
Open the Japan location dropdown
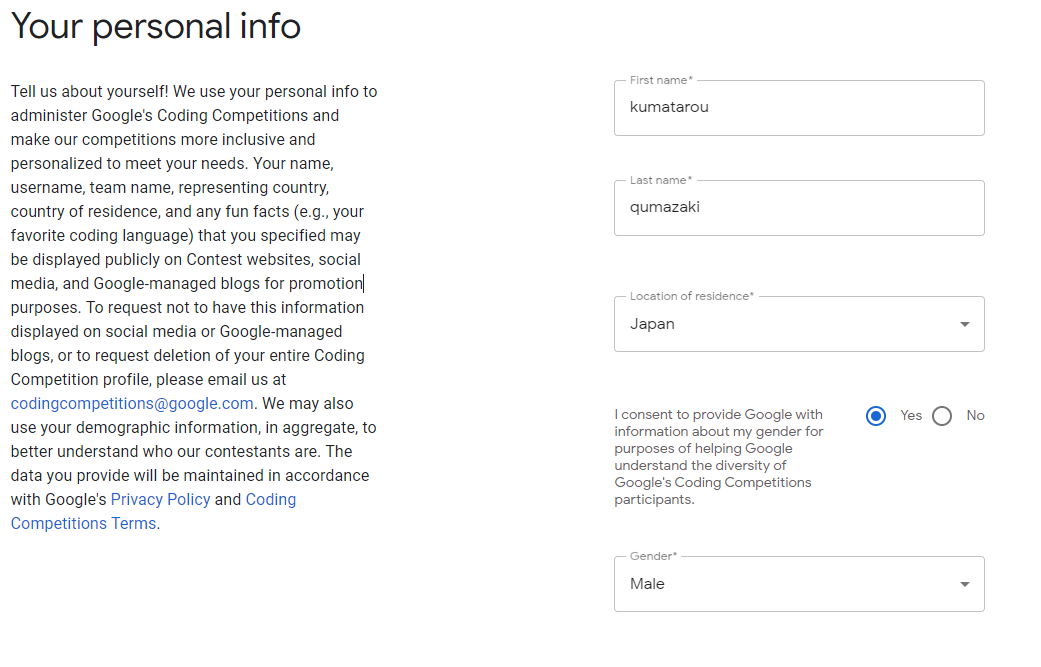[799, 324]
